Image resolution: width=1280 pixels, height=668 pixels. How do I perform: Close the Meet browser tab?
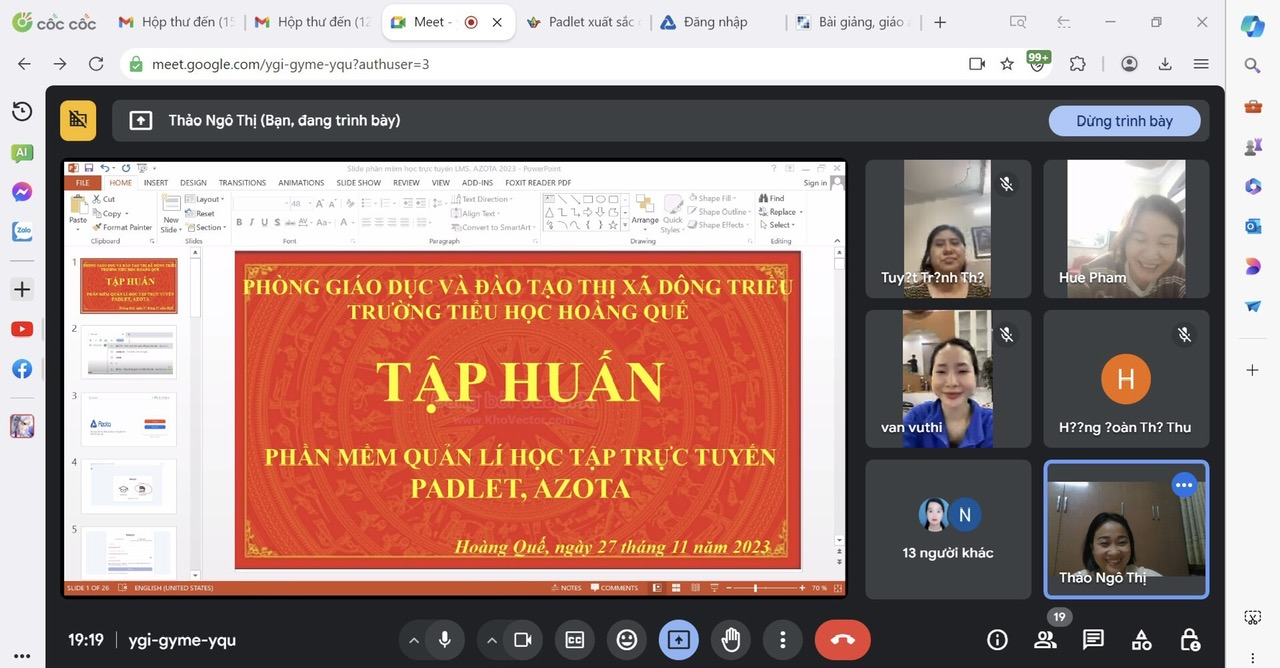point(497,22)
